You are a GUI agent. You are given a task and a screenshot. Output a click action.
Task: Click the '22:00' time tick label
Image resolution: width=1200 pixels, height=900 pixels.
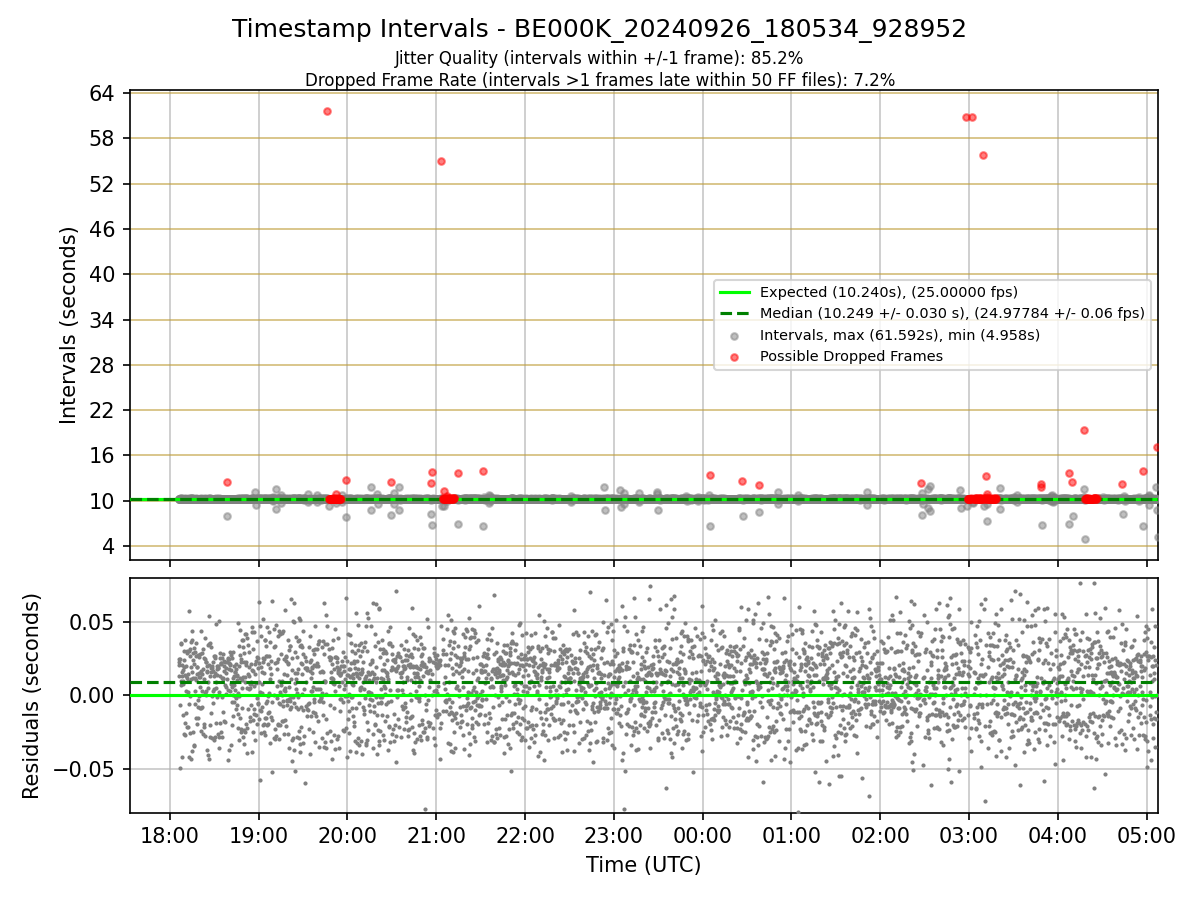pos(525,834)
